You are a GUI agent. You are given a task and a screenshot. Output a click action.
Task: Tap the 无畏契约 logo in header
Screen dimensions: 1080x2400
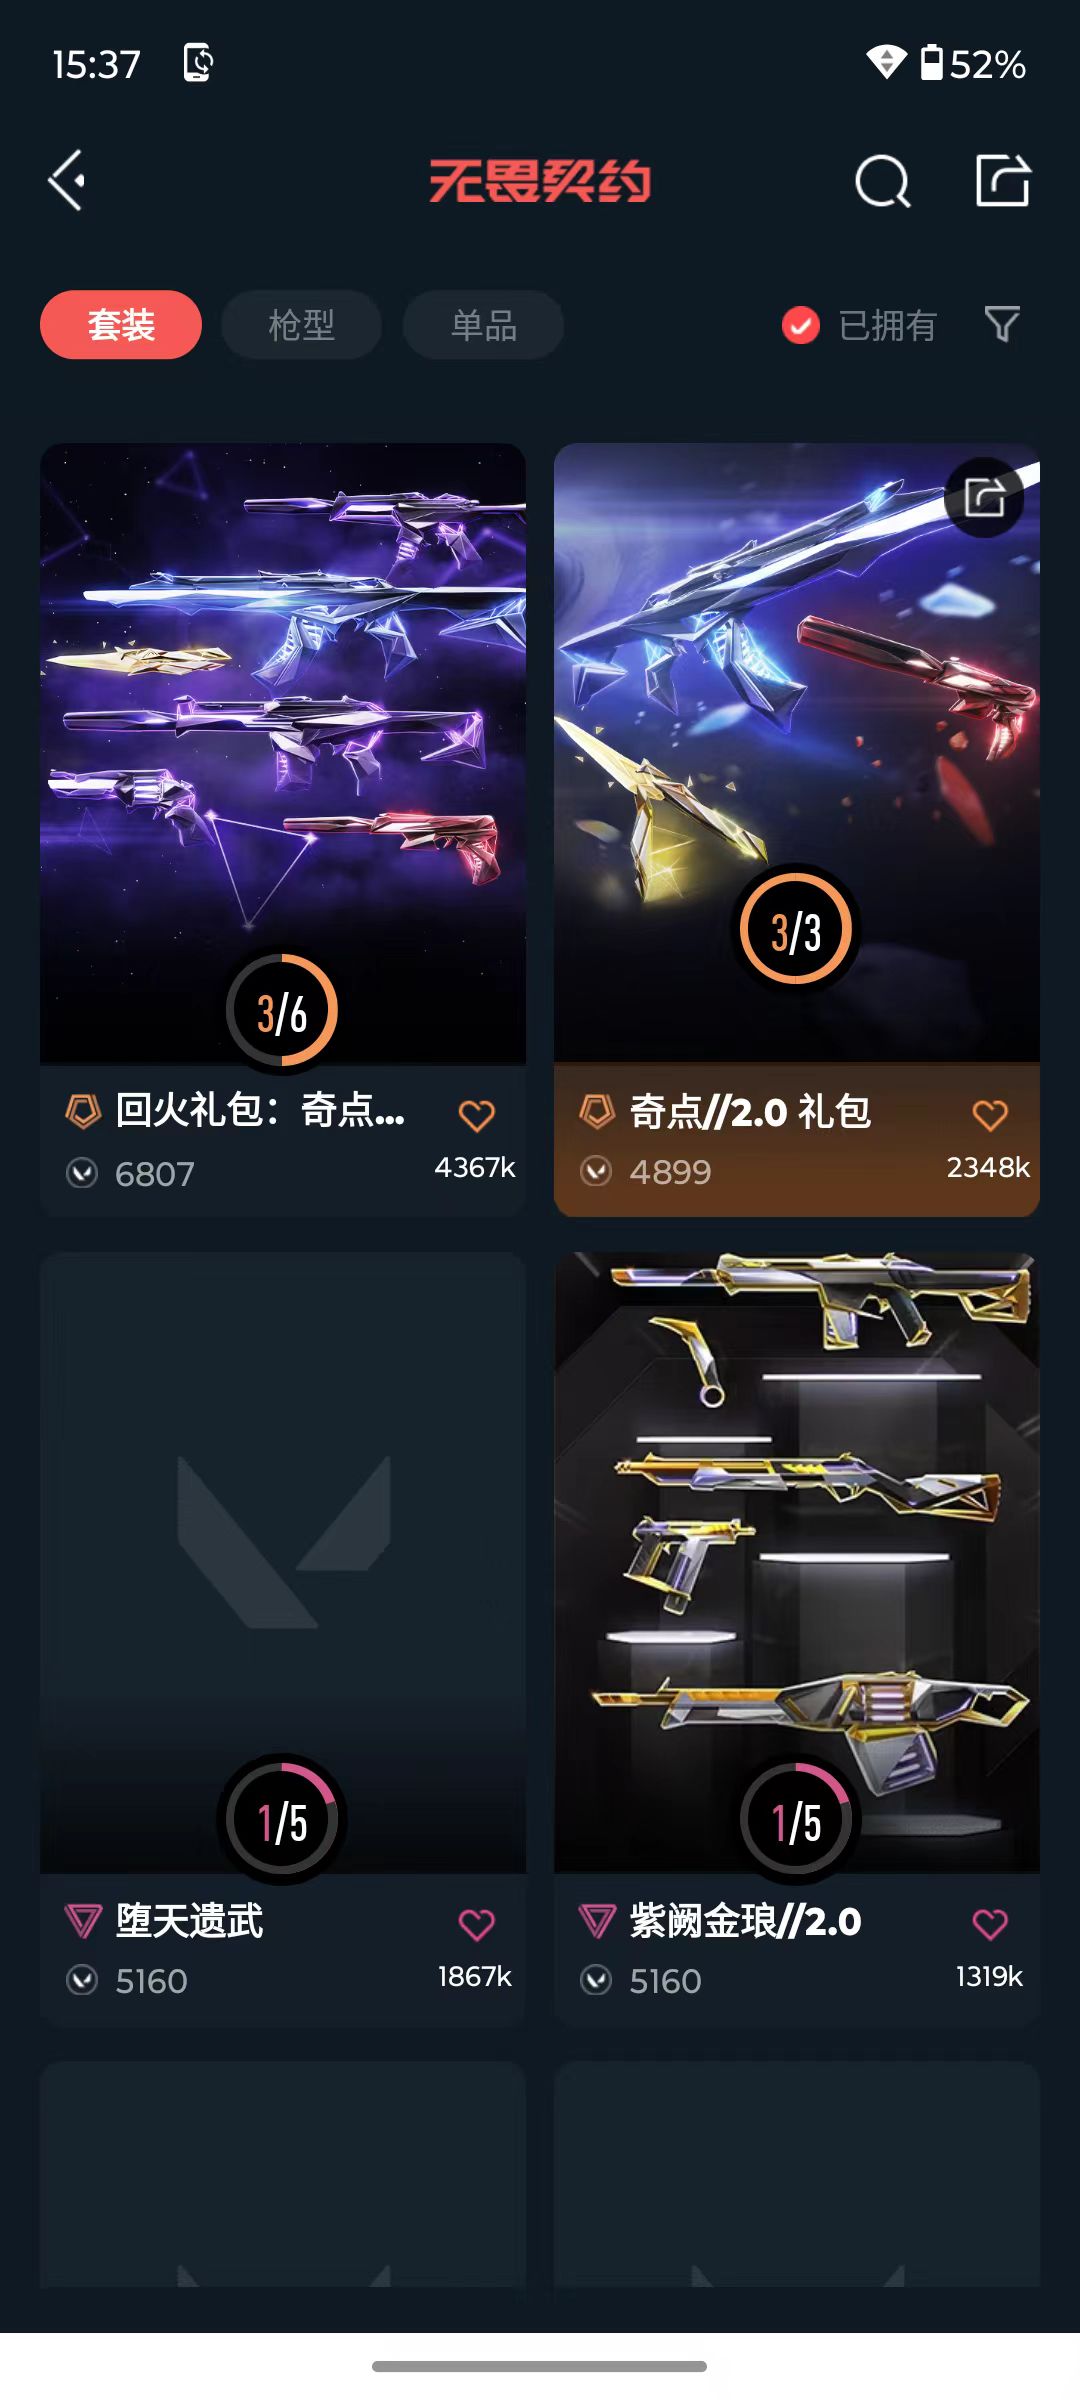pyautogui.click(x=540, y=181)
